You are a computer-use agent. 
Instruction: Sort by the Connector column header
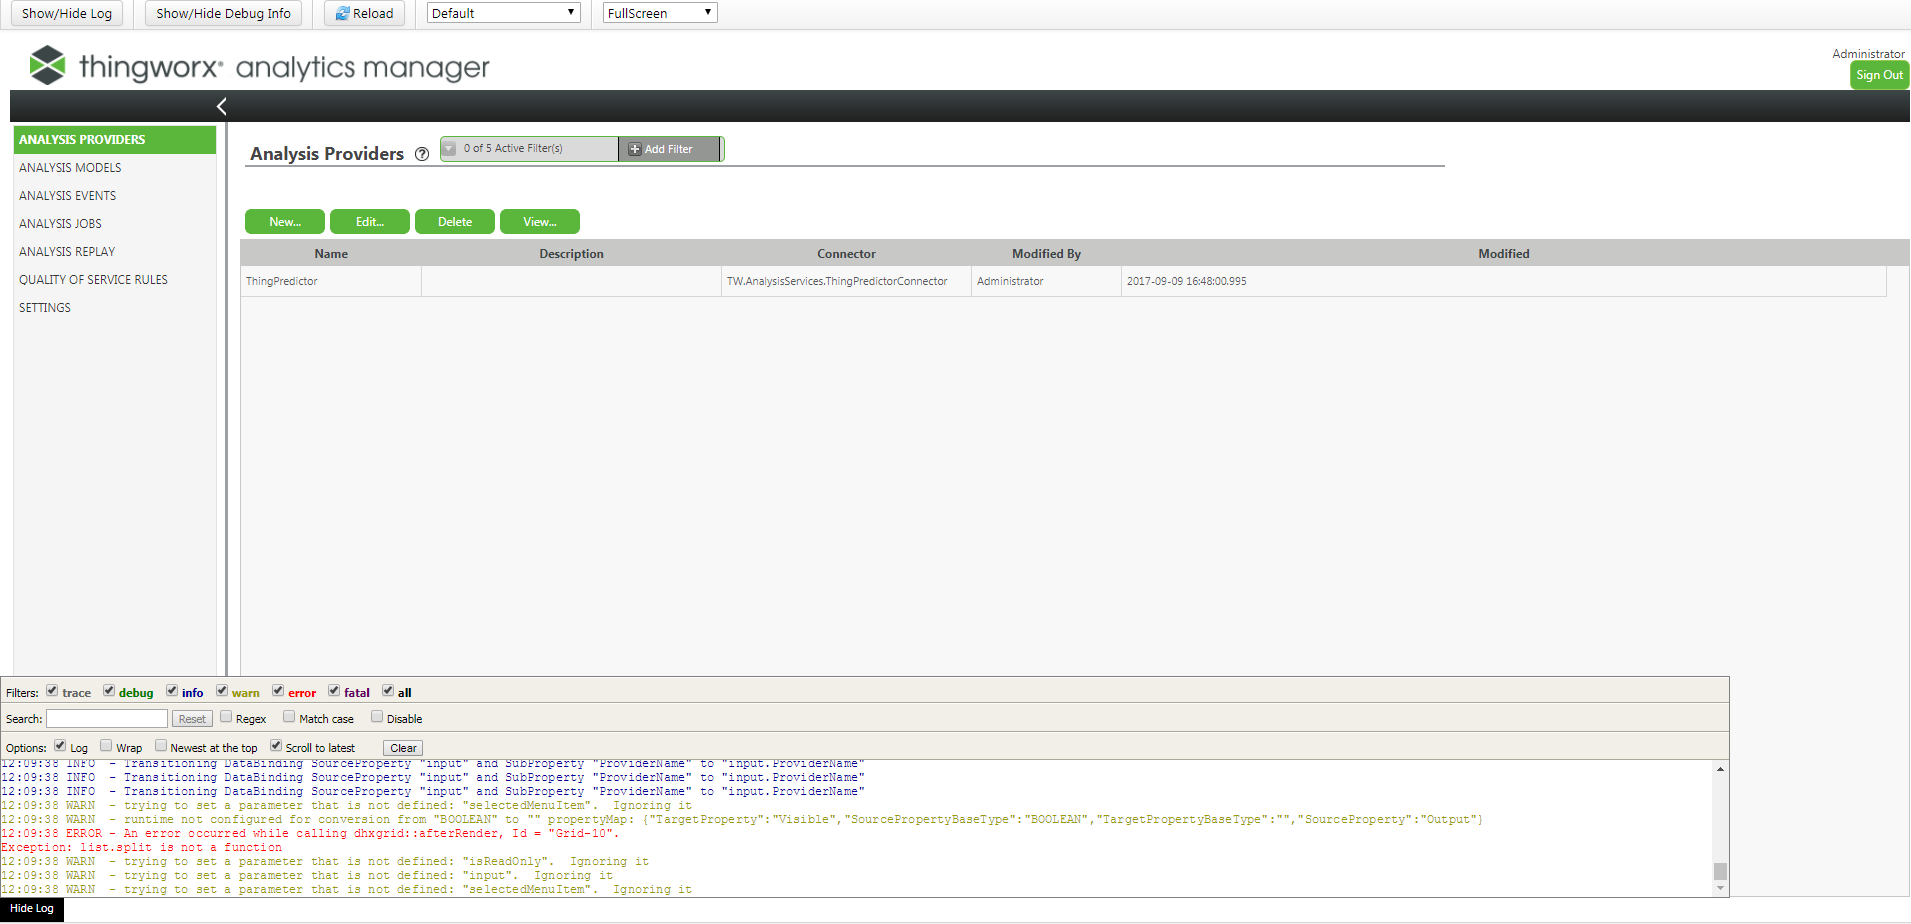tap(846, 254)
